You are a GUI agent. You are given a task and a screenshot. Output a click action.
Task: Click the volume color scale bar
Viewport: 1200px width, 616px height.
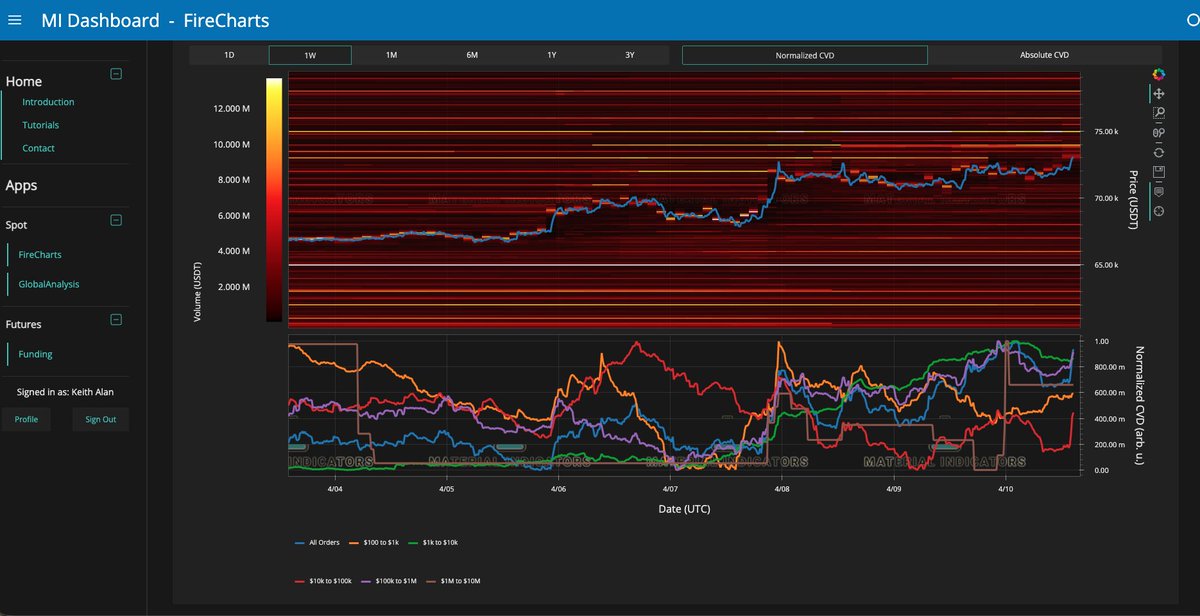pyautogui.click(x=273, y=200)
